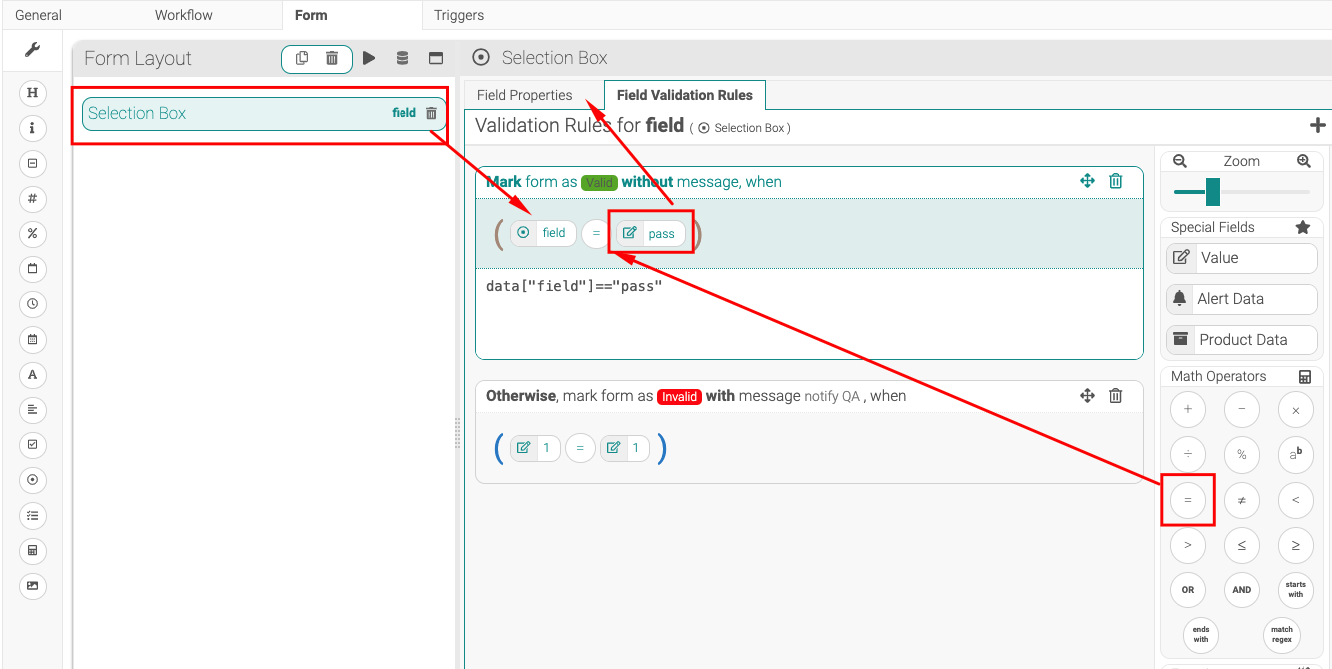Click the zoom out magnifier icon
The width and height of the screenshot is (1332, 669).
click(1179, 160)
